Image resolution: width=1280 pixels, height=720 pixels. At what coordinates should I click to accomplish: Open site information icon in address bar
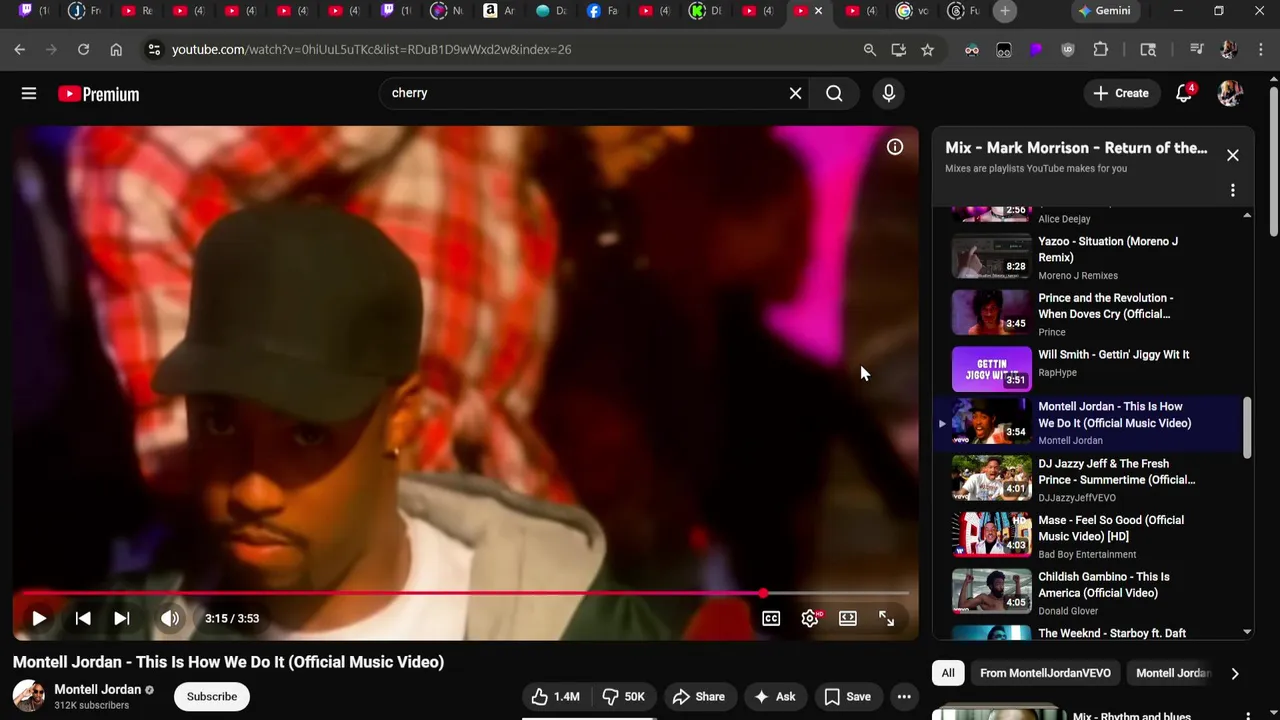(153, 49)
